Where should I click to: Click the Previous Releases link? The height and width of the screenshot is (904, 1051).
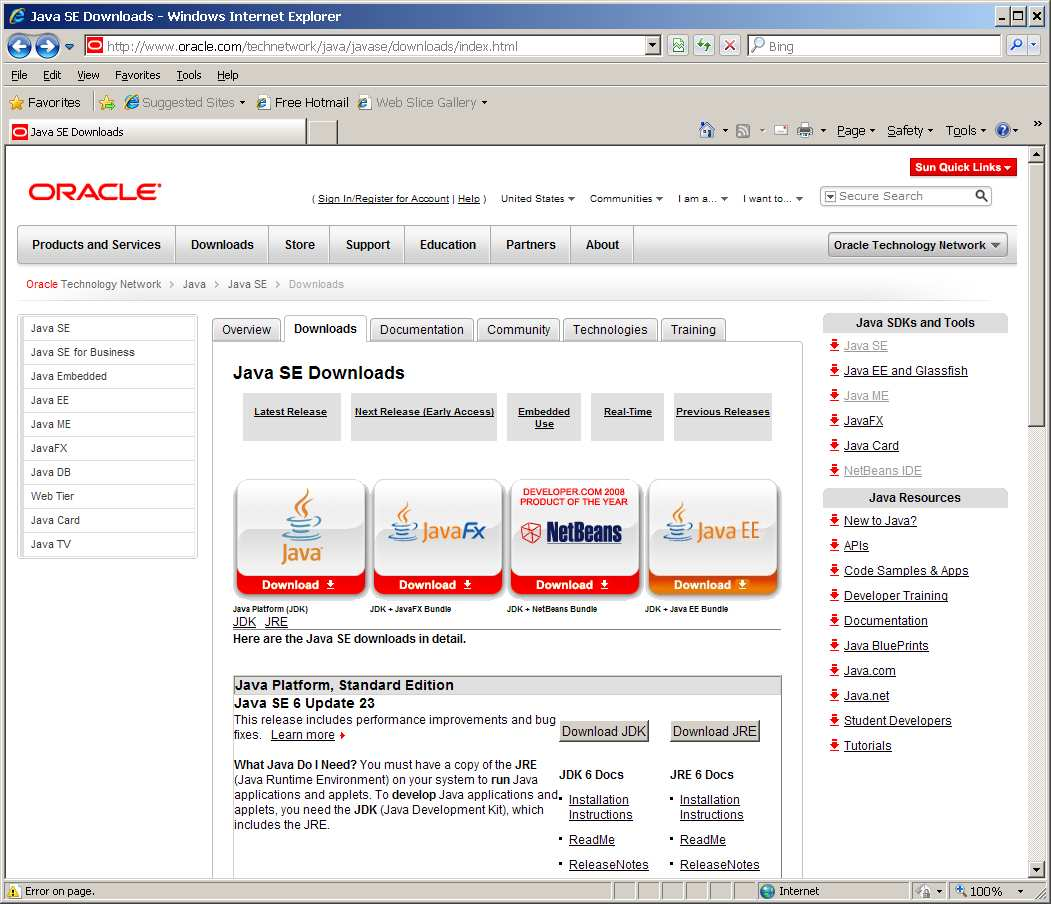(723, 411)
